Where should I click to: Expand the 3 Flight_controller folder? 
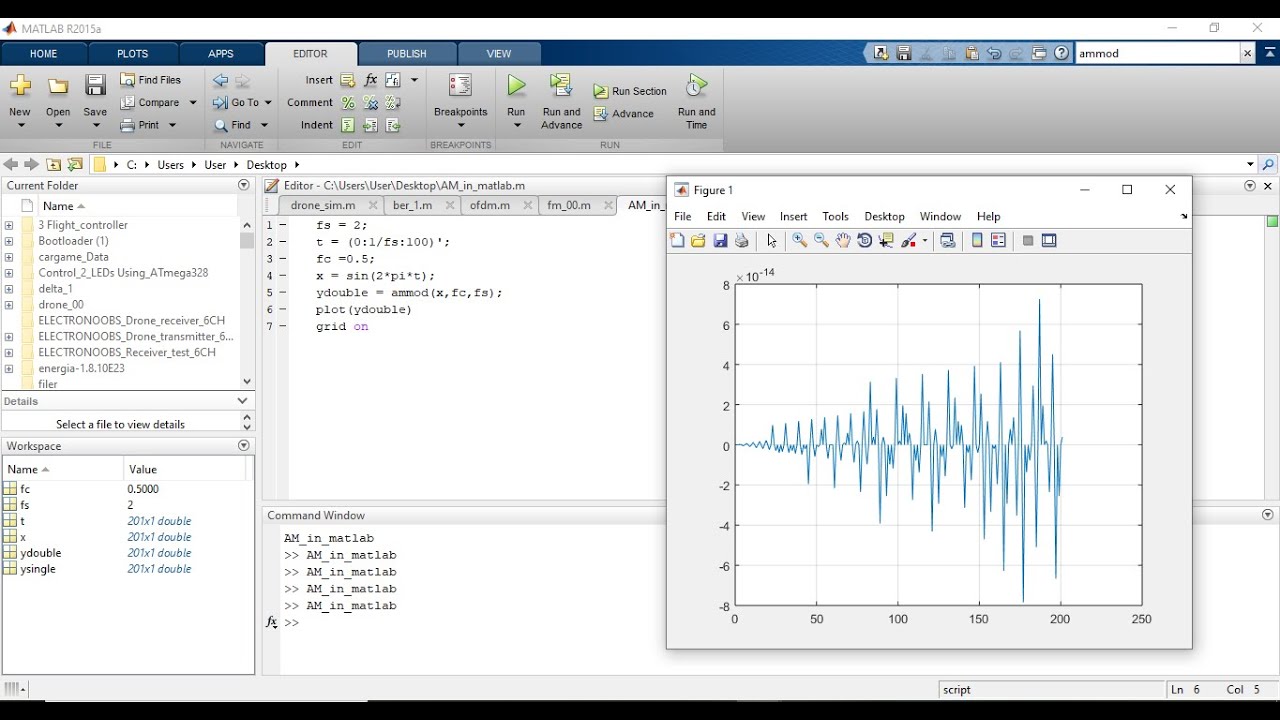coord(9,225)
